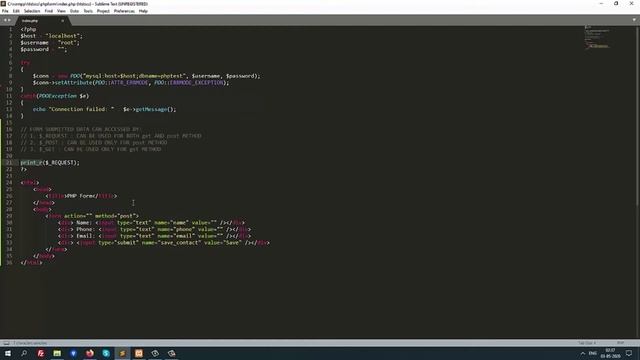Open the View menu
Viewport: 640px width, 360px height.
[x=61, y=11]
